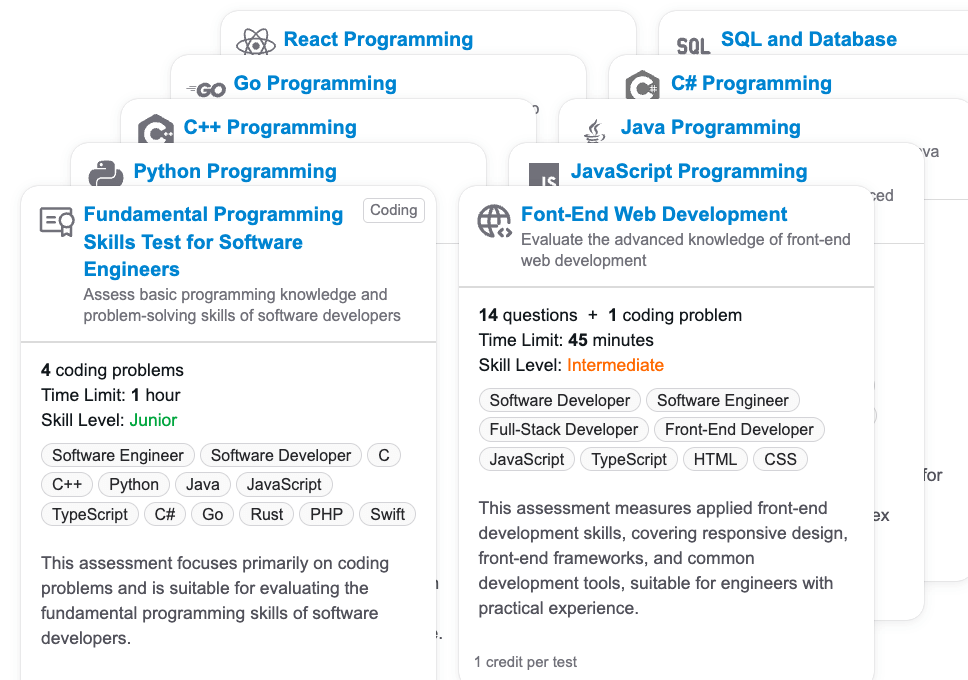Screen dimensions: 968x680
Task: Open the Python Programming assessment
Action: click(235, 171)
